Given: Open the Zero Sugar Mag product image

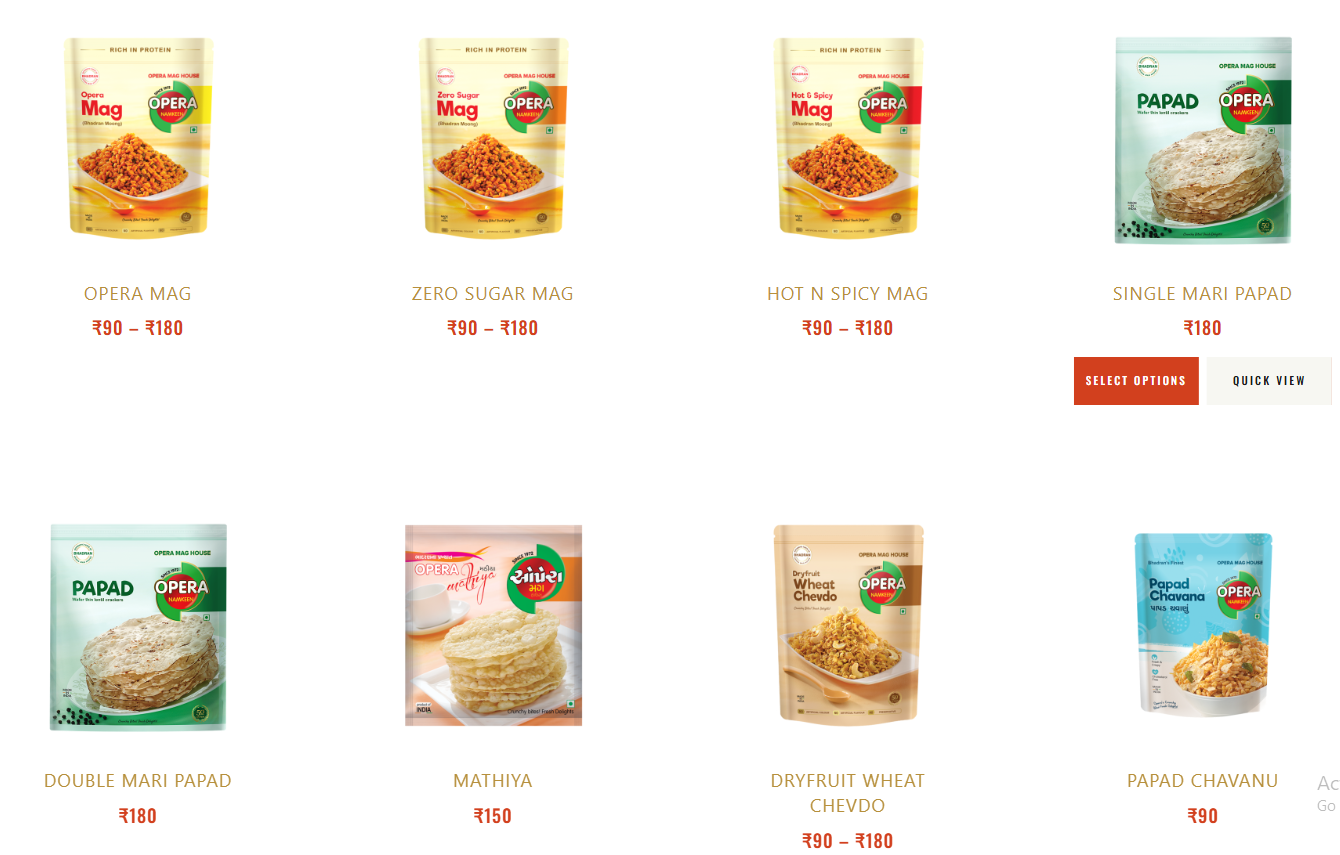Looking at the screenshot, I should click(493, 138).
